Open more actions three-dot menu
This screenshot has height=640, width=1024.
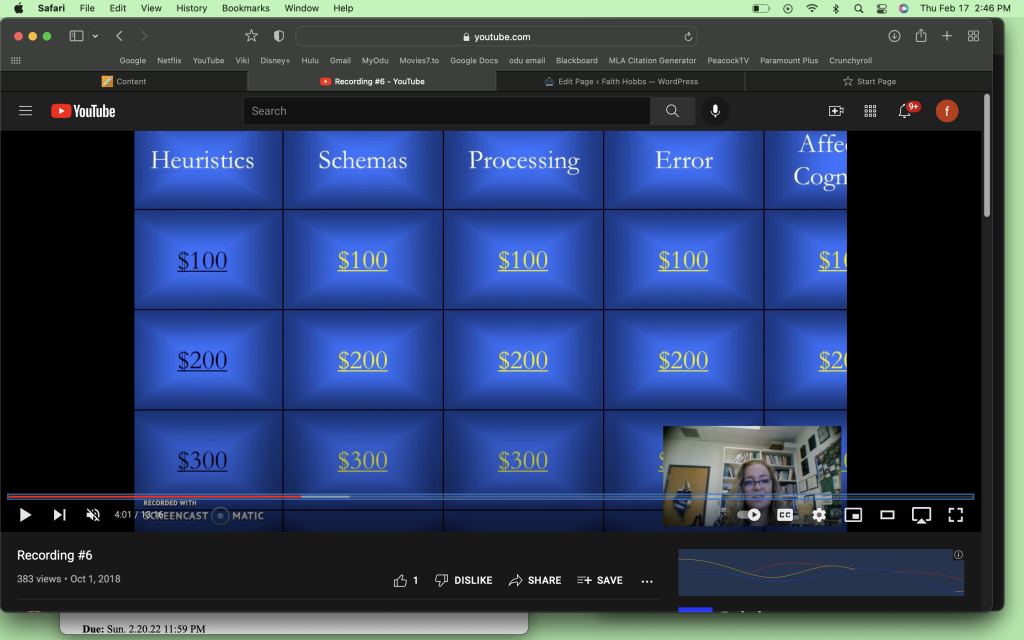click(647, 581)
